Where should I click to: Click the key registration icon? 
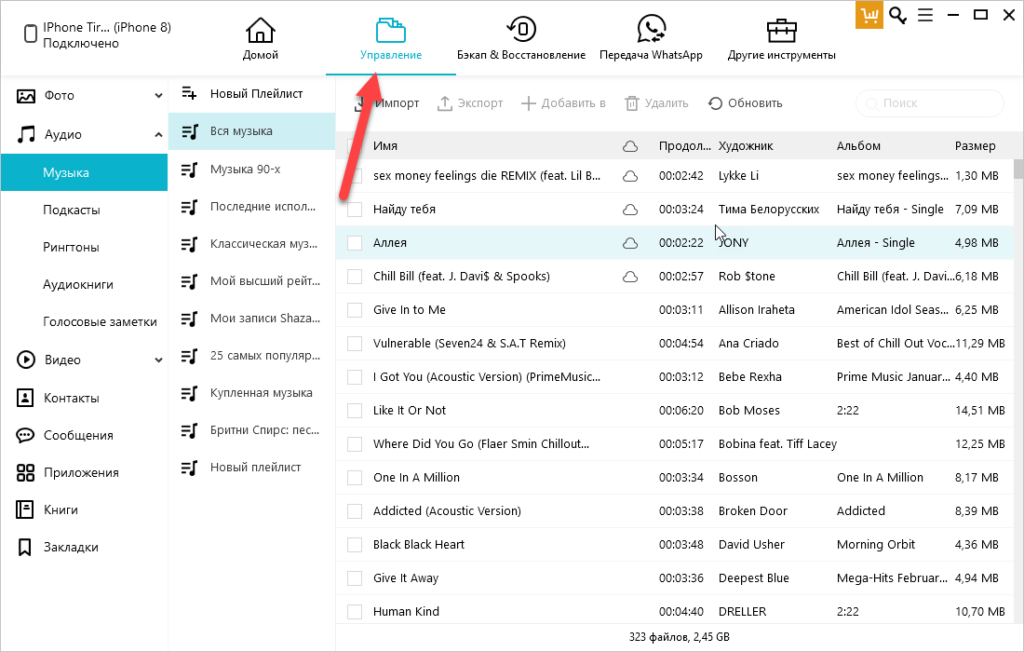coord(898,15)
